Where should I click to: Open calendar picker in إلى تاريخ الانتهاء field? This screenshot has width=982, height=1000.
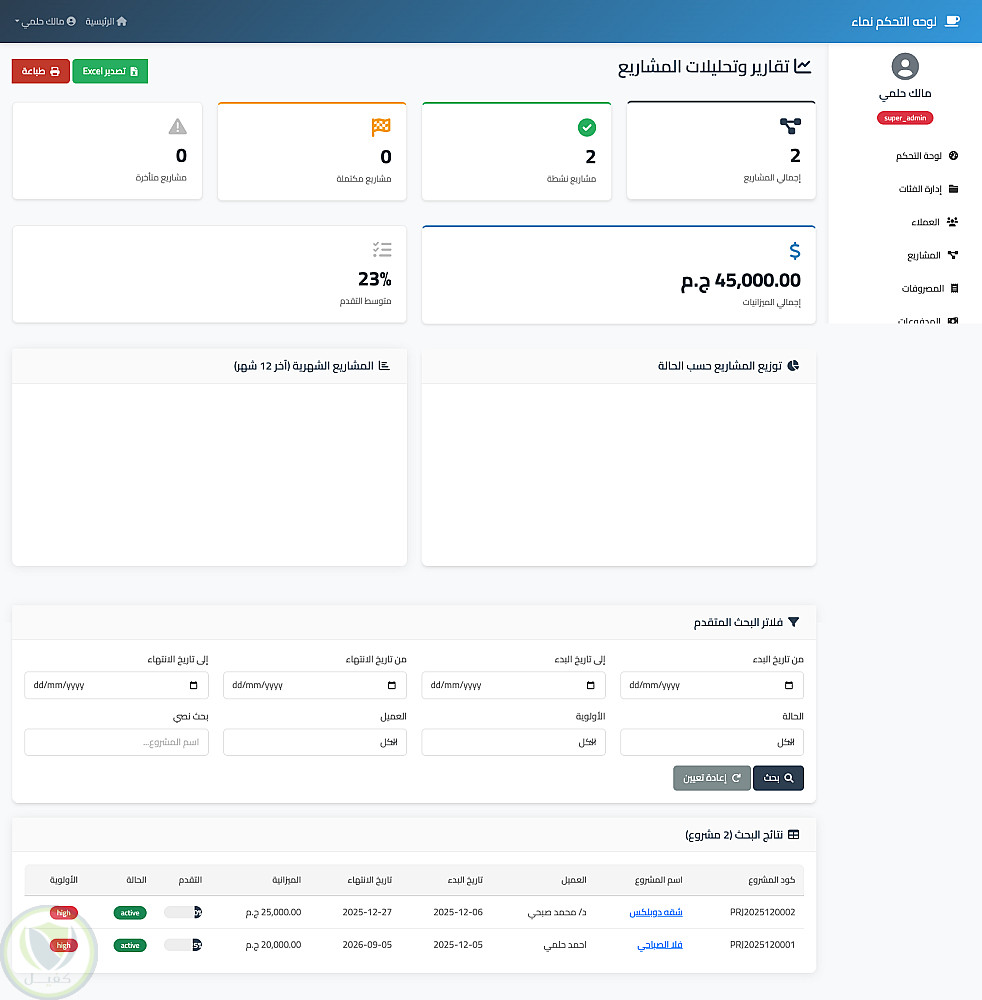pos(193,685)
